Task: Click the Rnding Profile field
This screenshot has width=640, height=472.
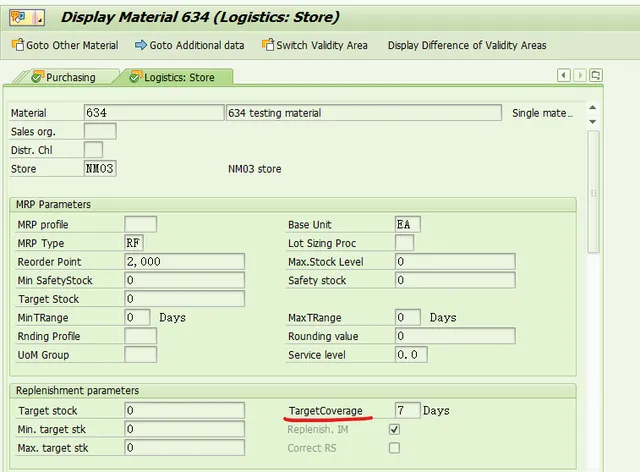Action: click(140, 336)
